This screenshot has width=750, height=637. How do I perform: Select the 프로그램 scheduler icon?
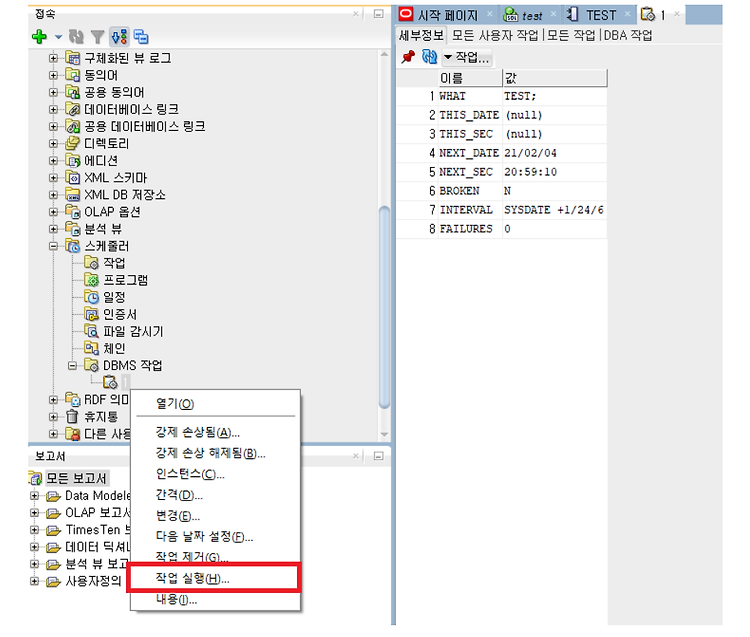91,280
